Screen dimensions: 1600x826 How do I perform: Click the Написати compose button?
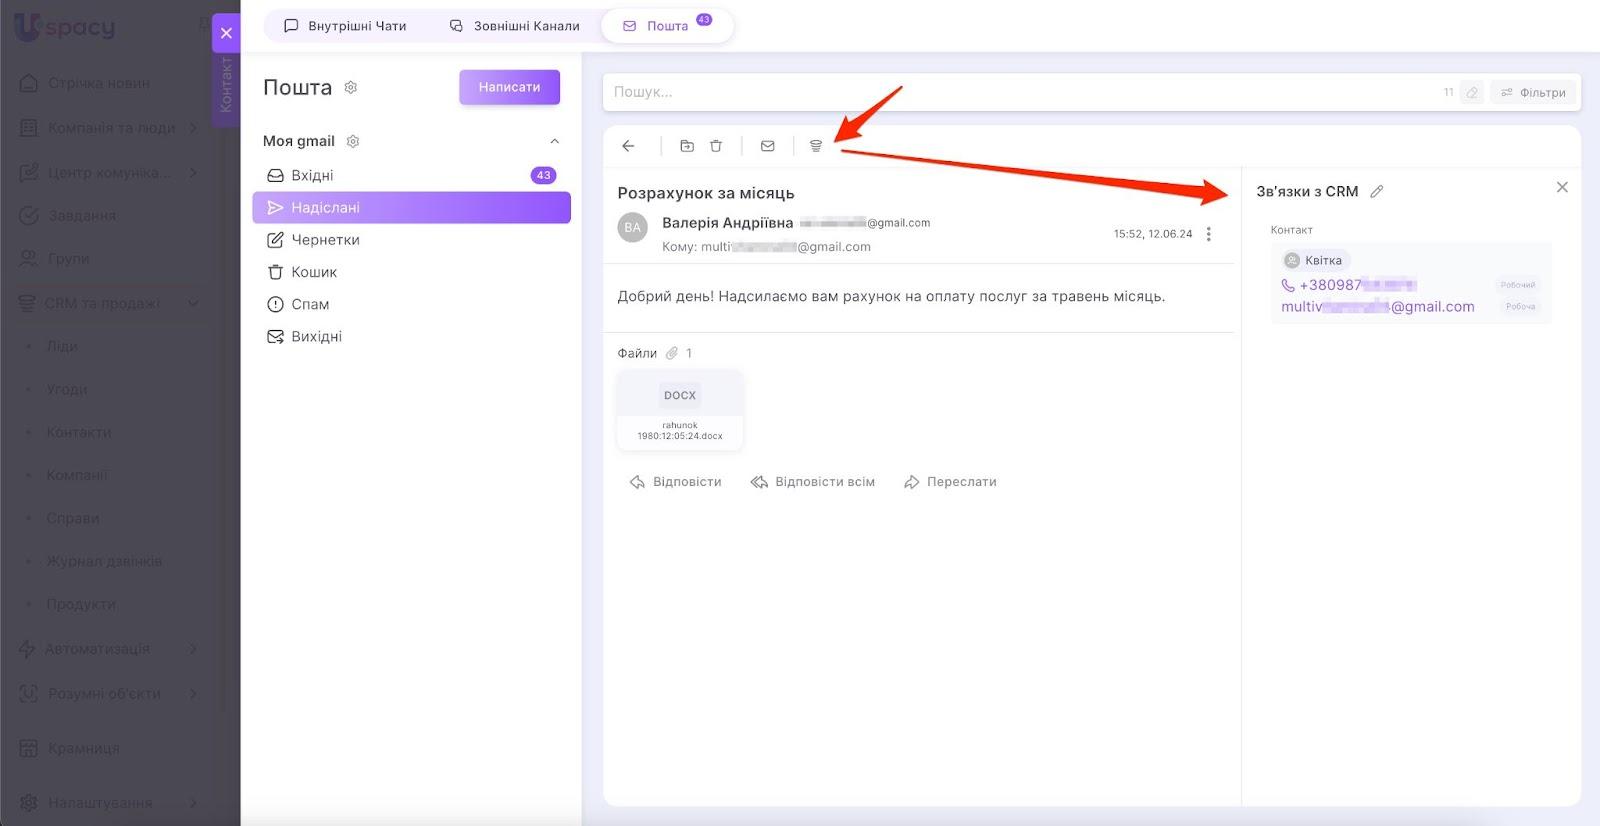tap(509, 87)
